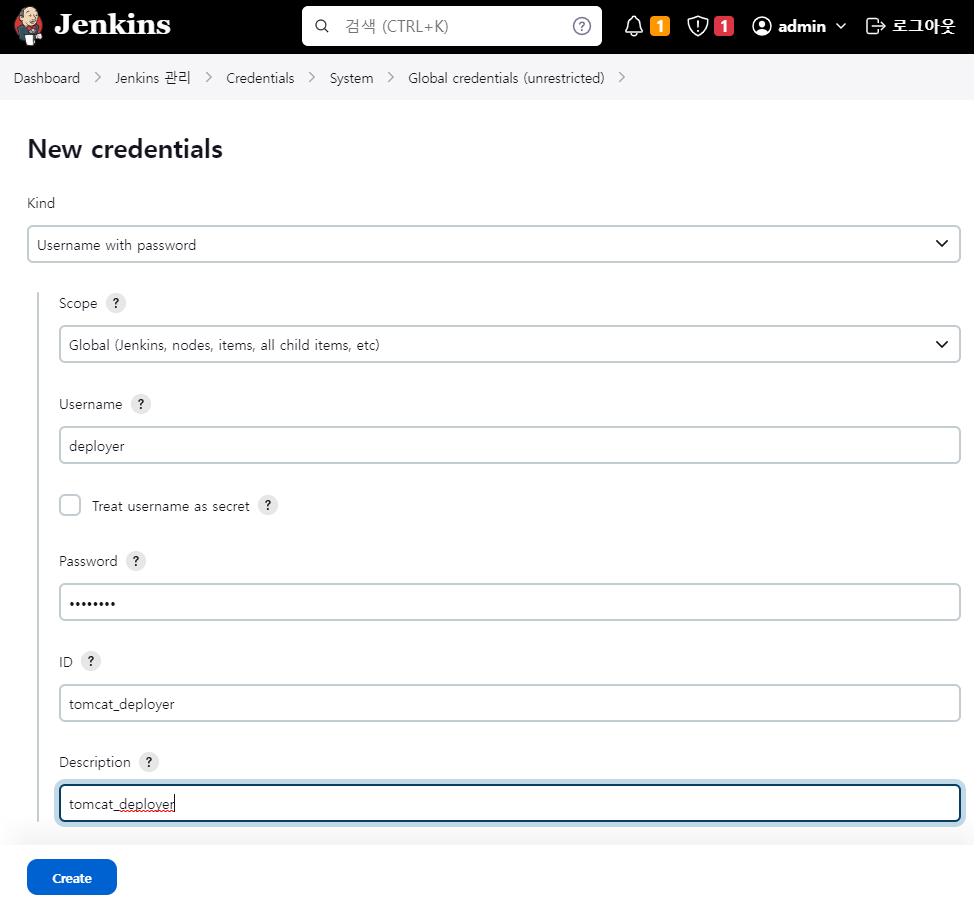Click the Username field containing deployer
Viewport: 974px width, 900px height.
[509, 445]
